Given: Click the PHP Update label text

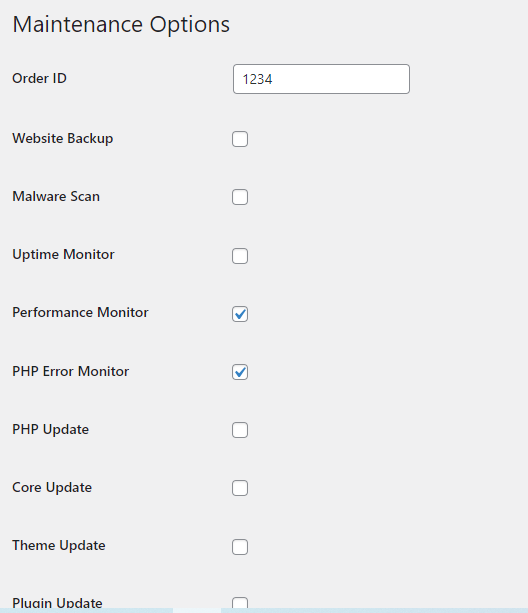Looking at the screenshot, I should click(50, 429).
